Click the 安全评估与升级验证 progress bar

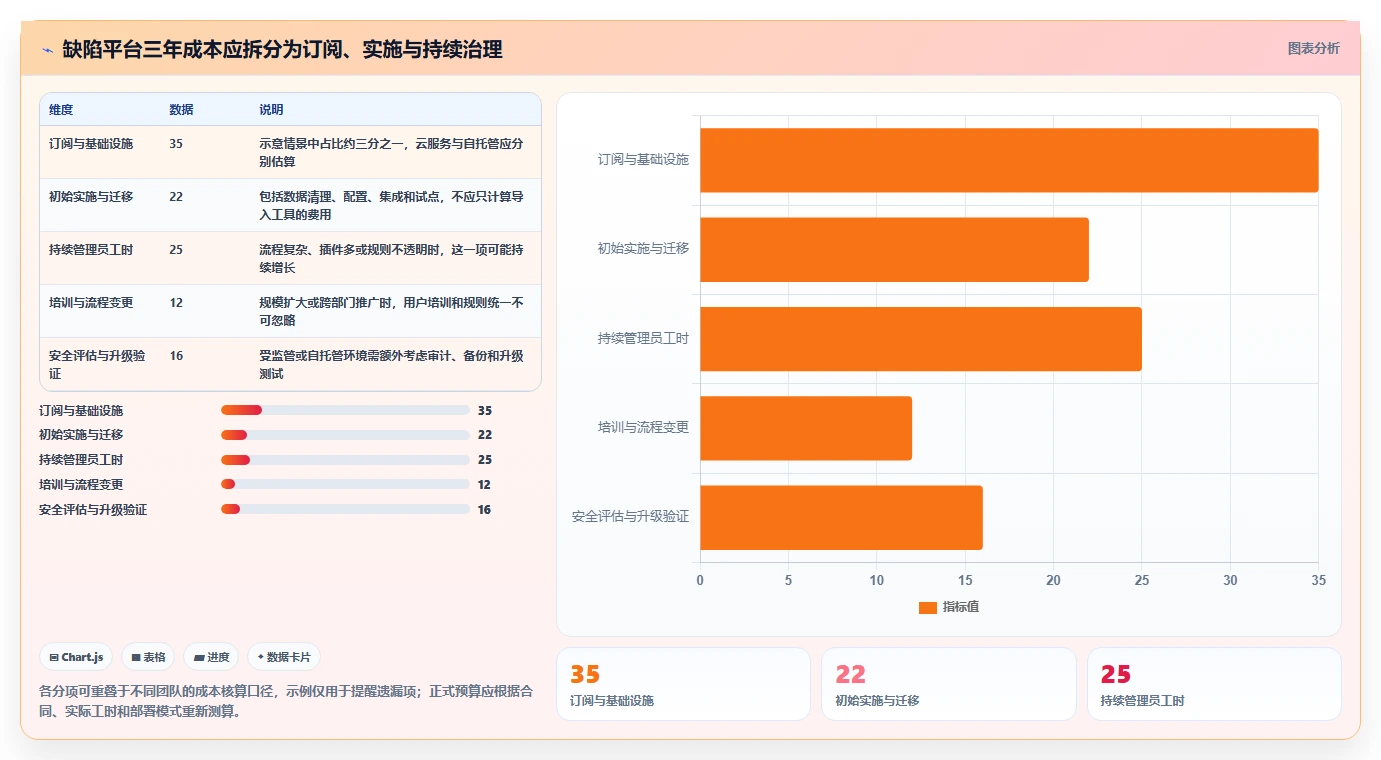345,510
